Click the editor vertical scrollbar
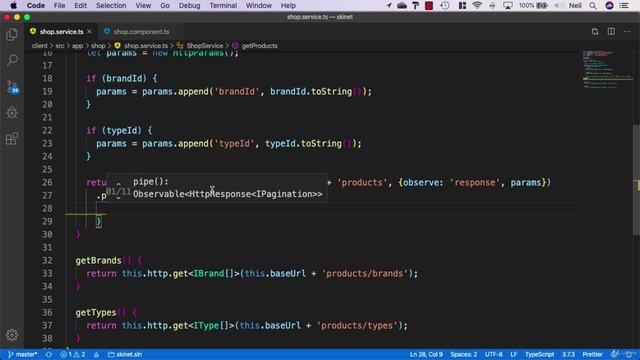640x360 pixels. (636, 180)
